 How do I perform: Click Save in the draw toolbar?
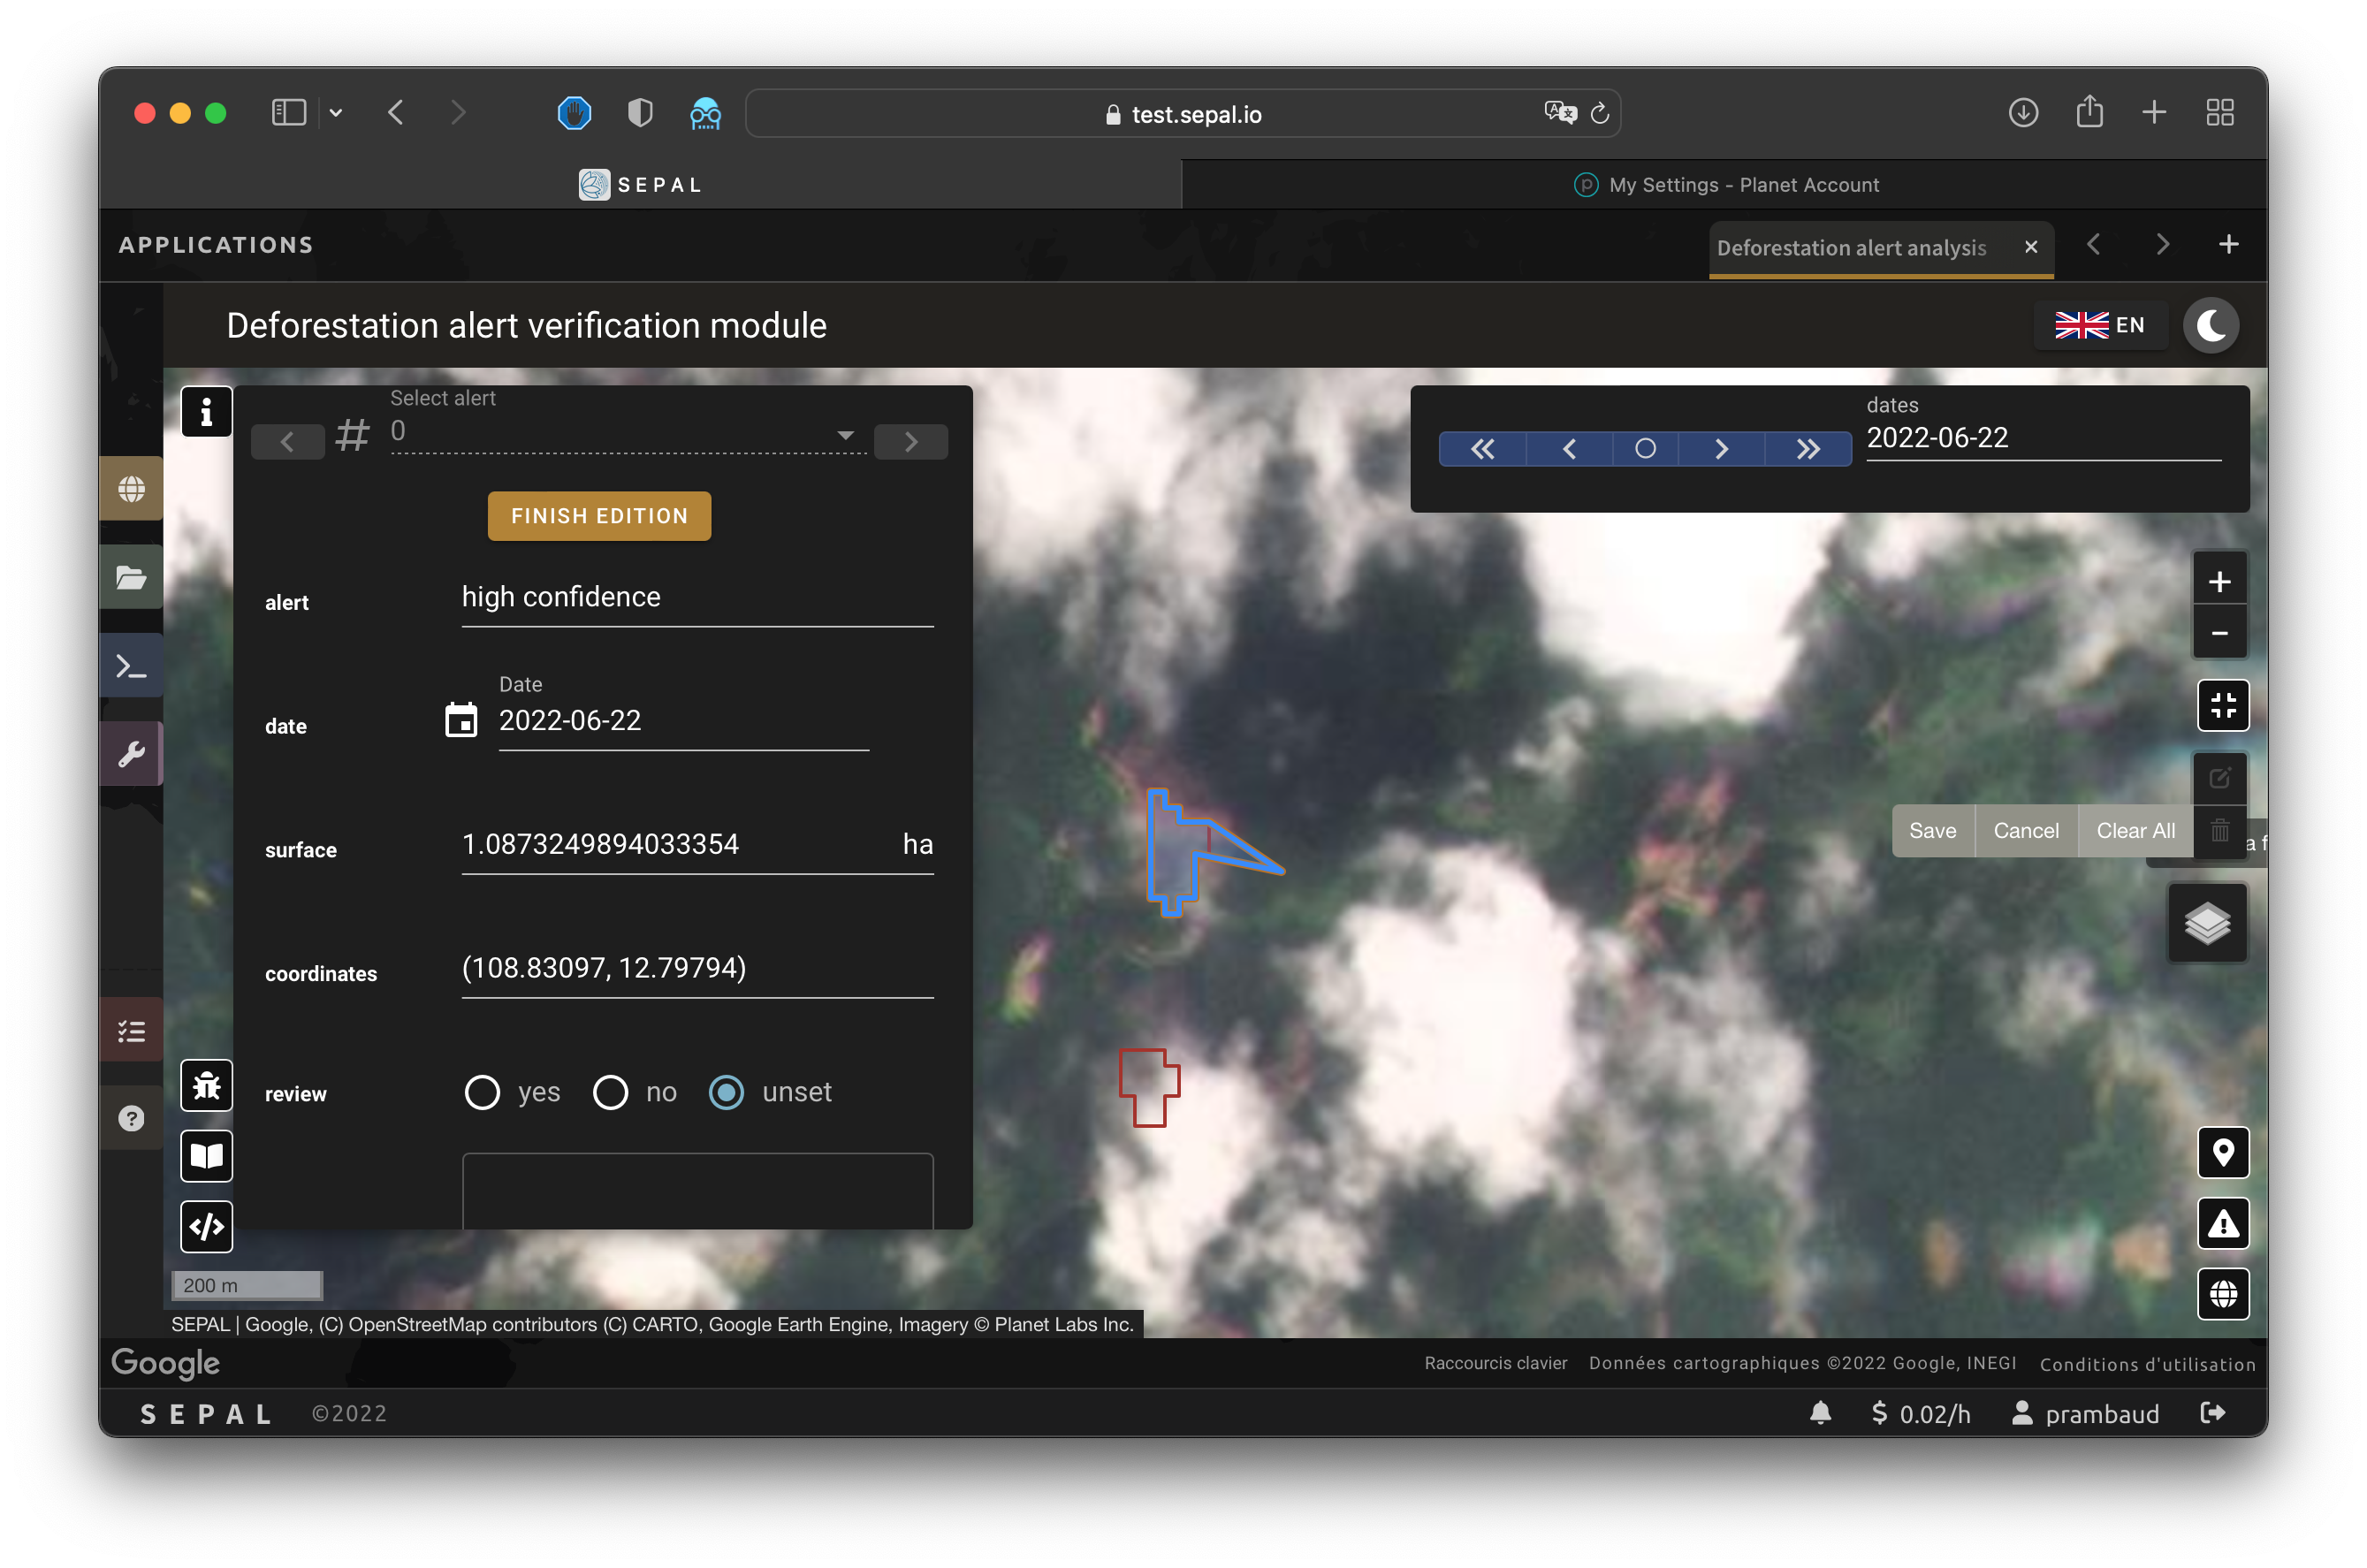[x=1932, y=831]
